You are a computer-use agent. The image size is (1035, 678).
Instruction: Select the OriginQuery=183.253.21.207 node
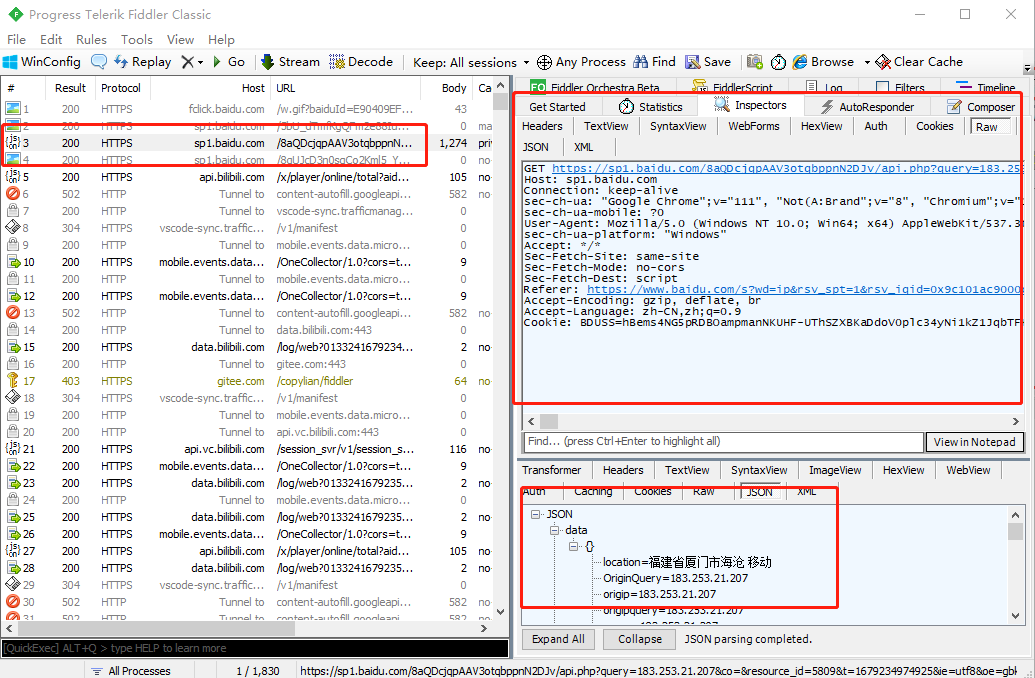click(675, 578)
